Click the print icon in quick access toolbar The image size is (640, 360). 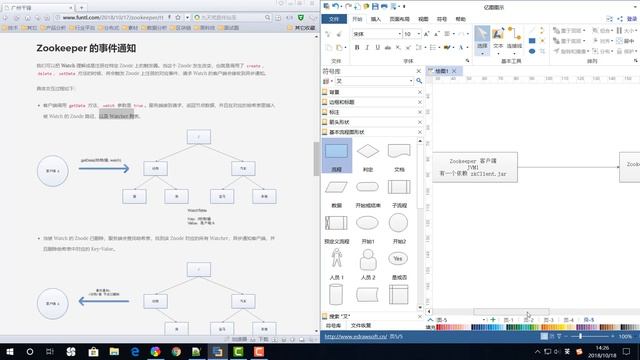384,6
